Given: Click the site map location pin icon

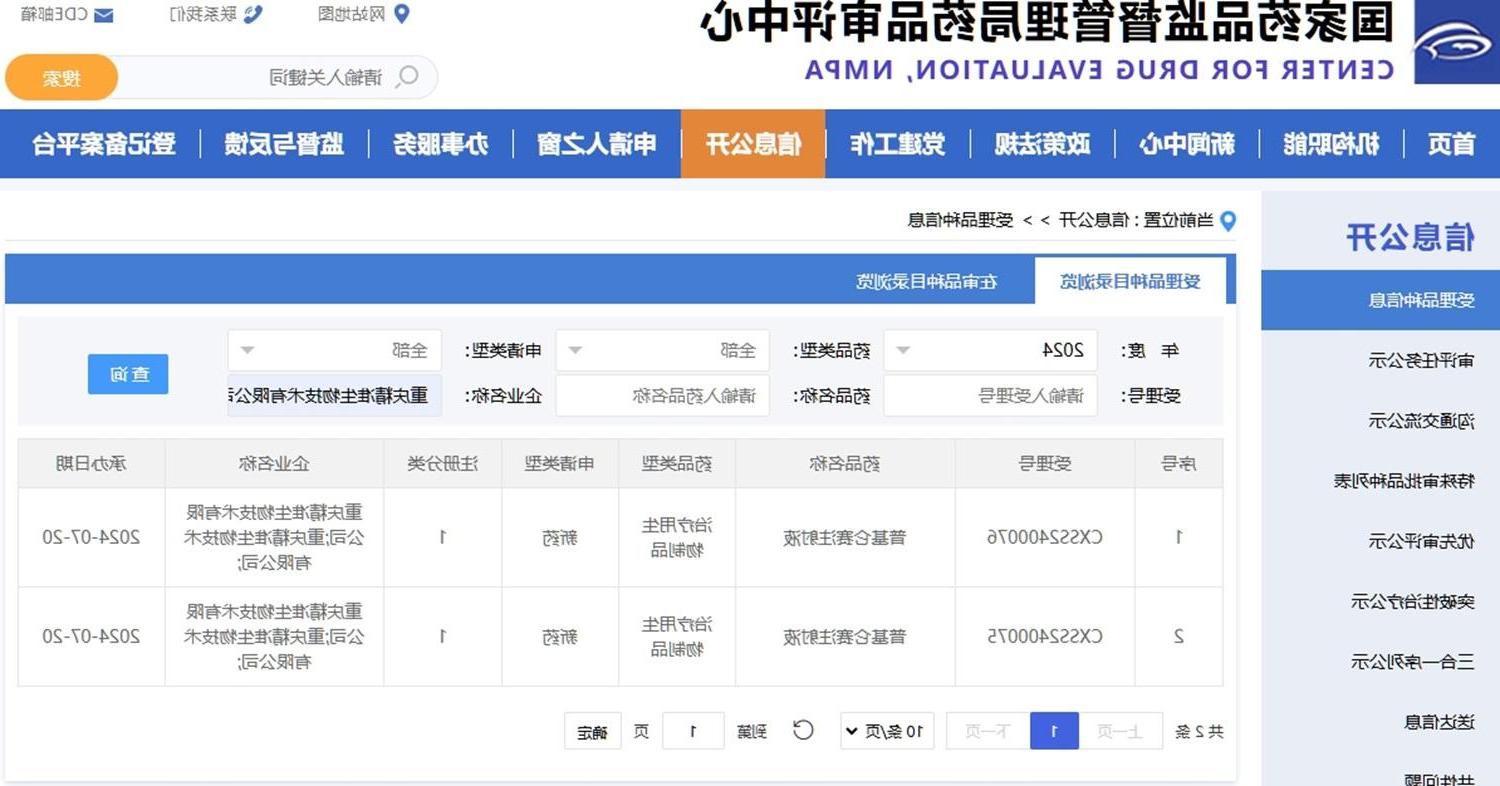Looking at the screenshot, I should point(402,14).
